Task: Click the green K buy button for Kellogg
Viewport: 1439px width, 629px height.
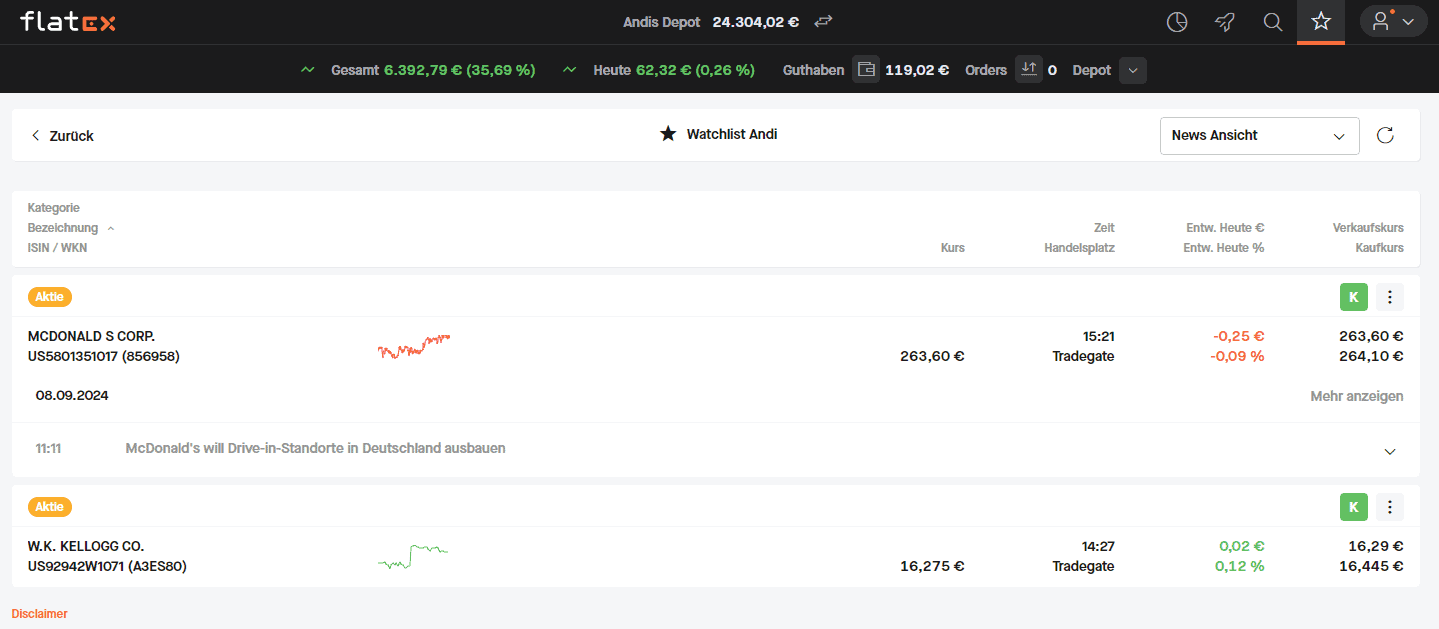Action: 1353,507
